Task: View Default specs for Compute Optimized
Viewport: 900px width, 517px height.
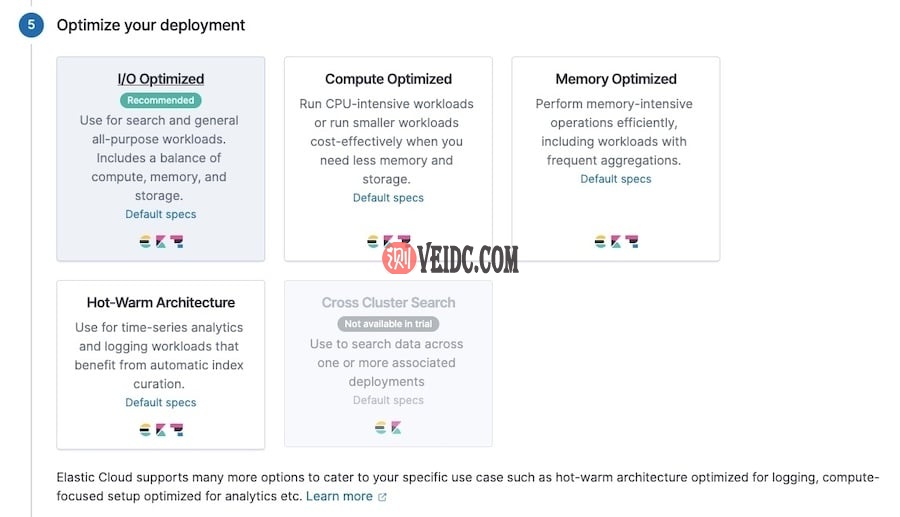Action: tap(388, 198)
